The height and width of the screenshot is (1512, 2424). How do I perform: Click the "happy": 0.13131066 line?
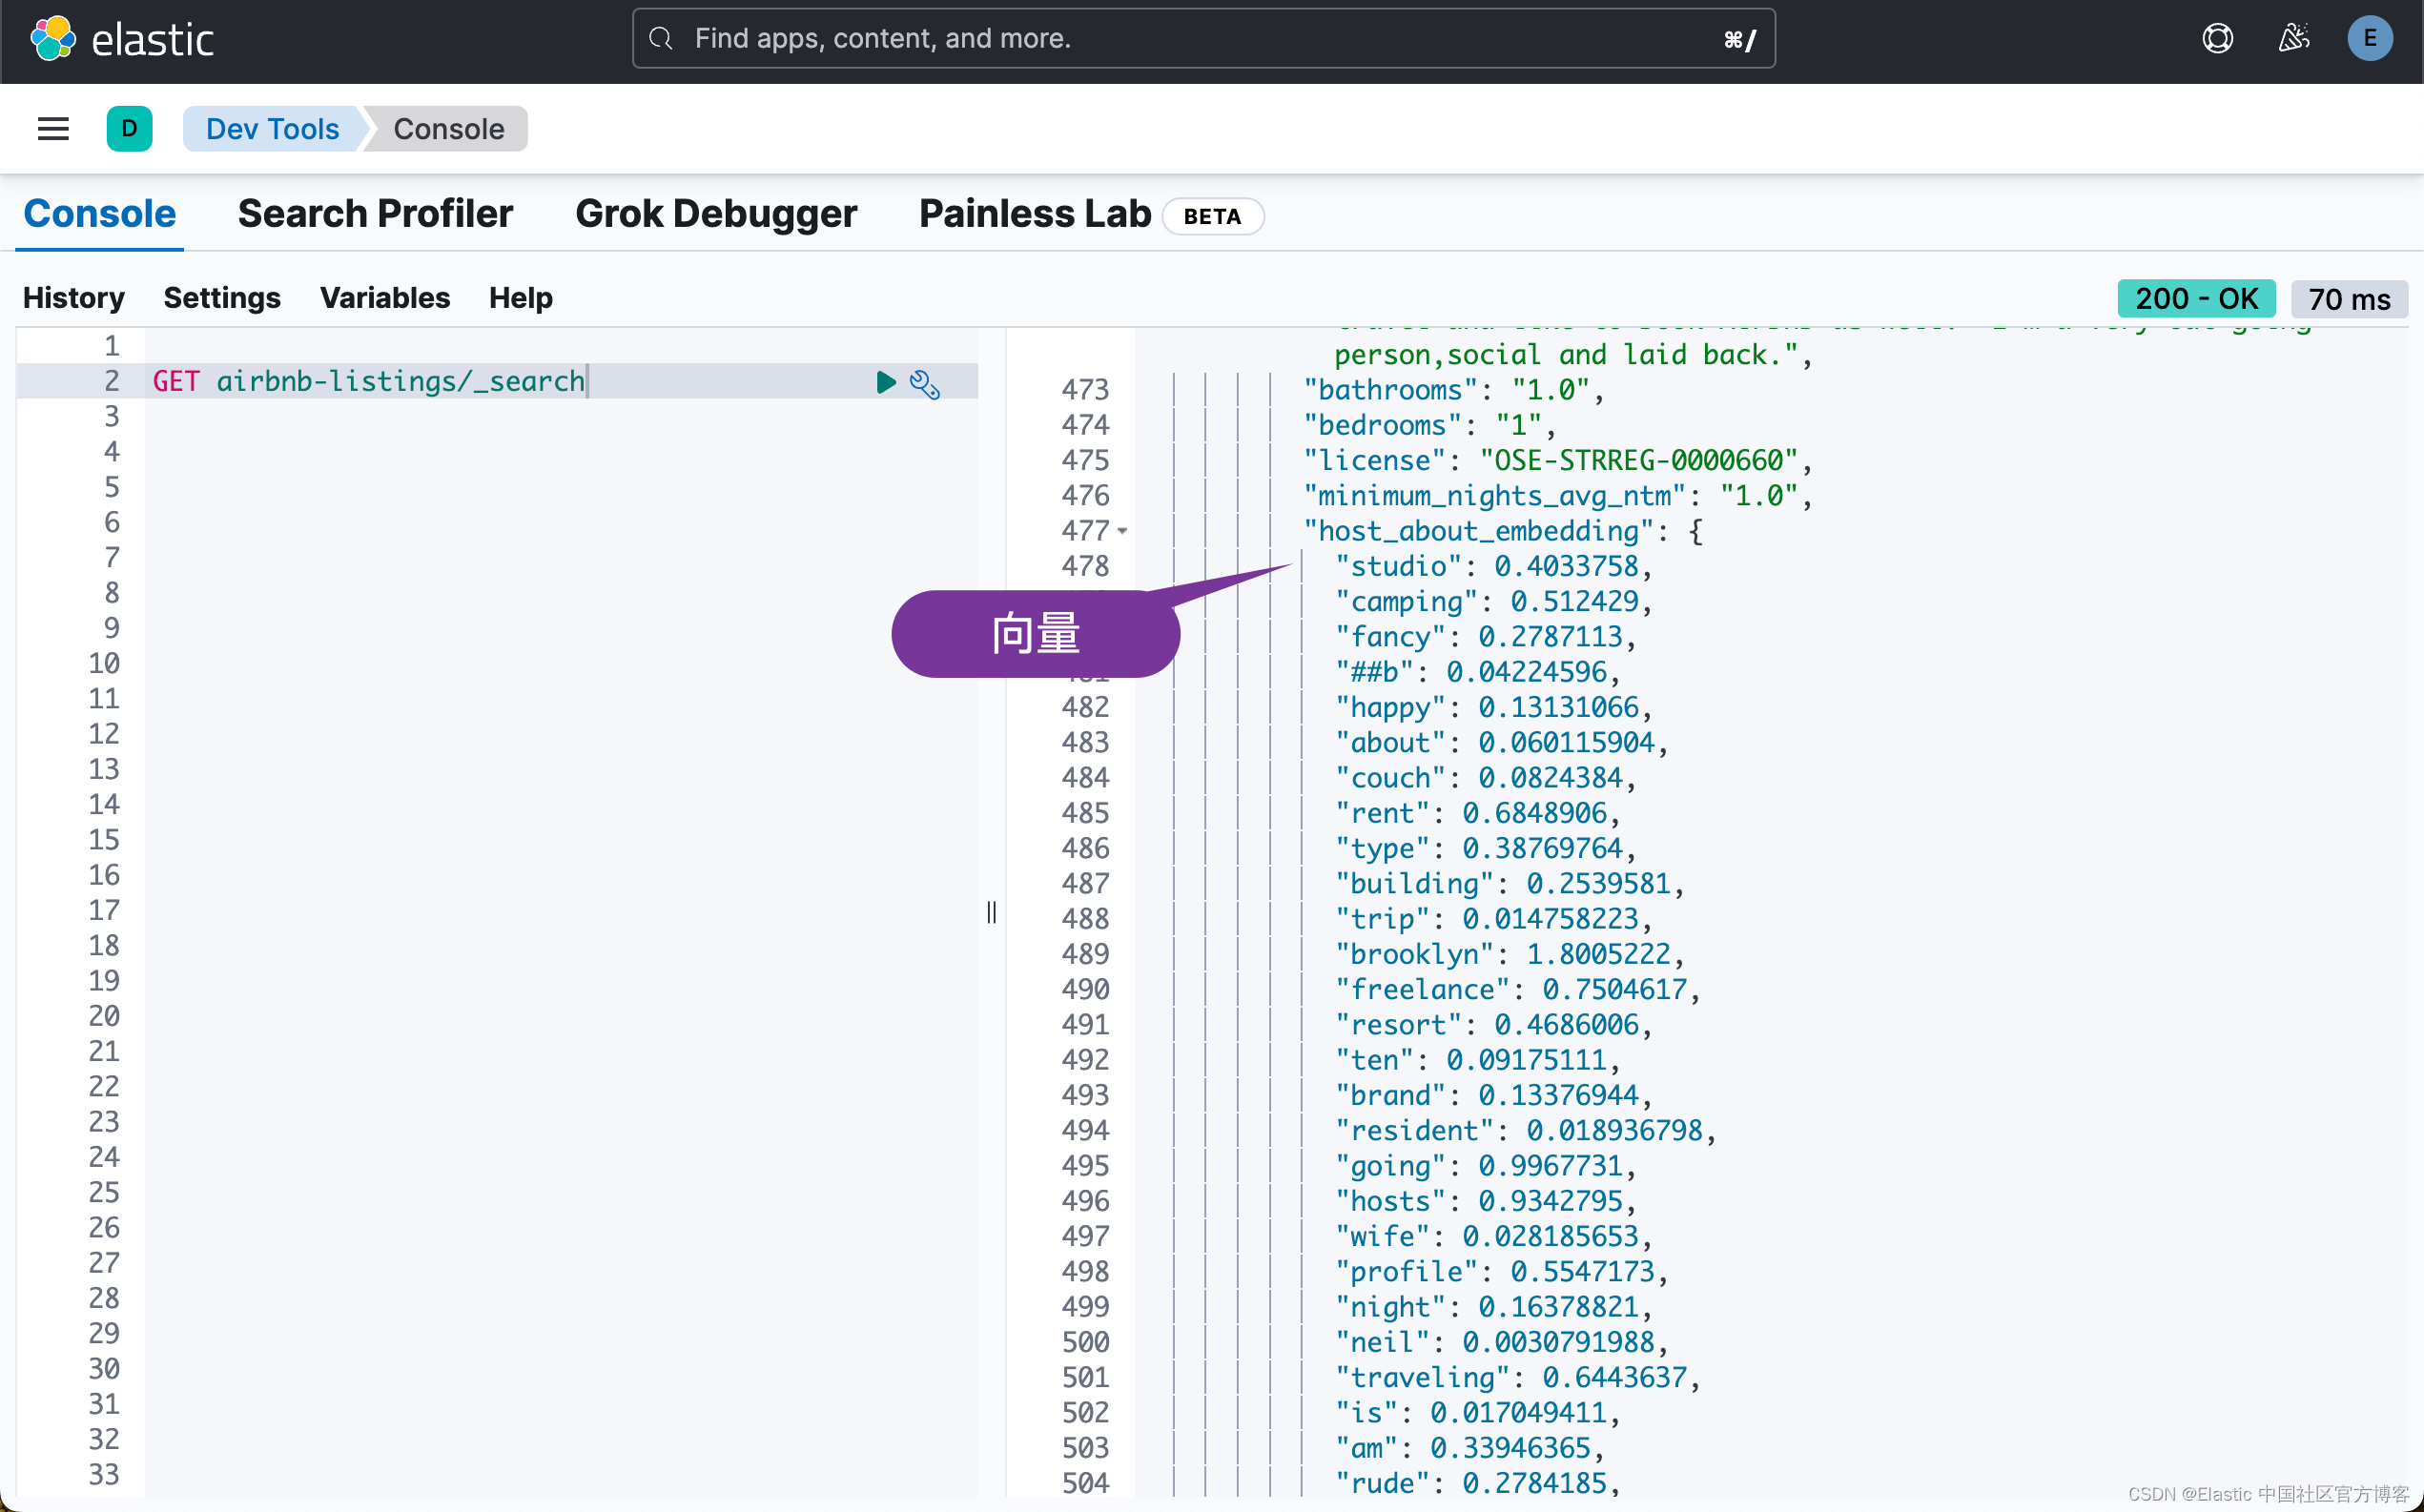(x=1492, y=707)
